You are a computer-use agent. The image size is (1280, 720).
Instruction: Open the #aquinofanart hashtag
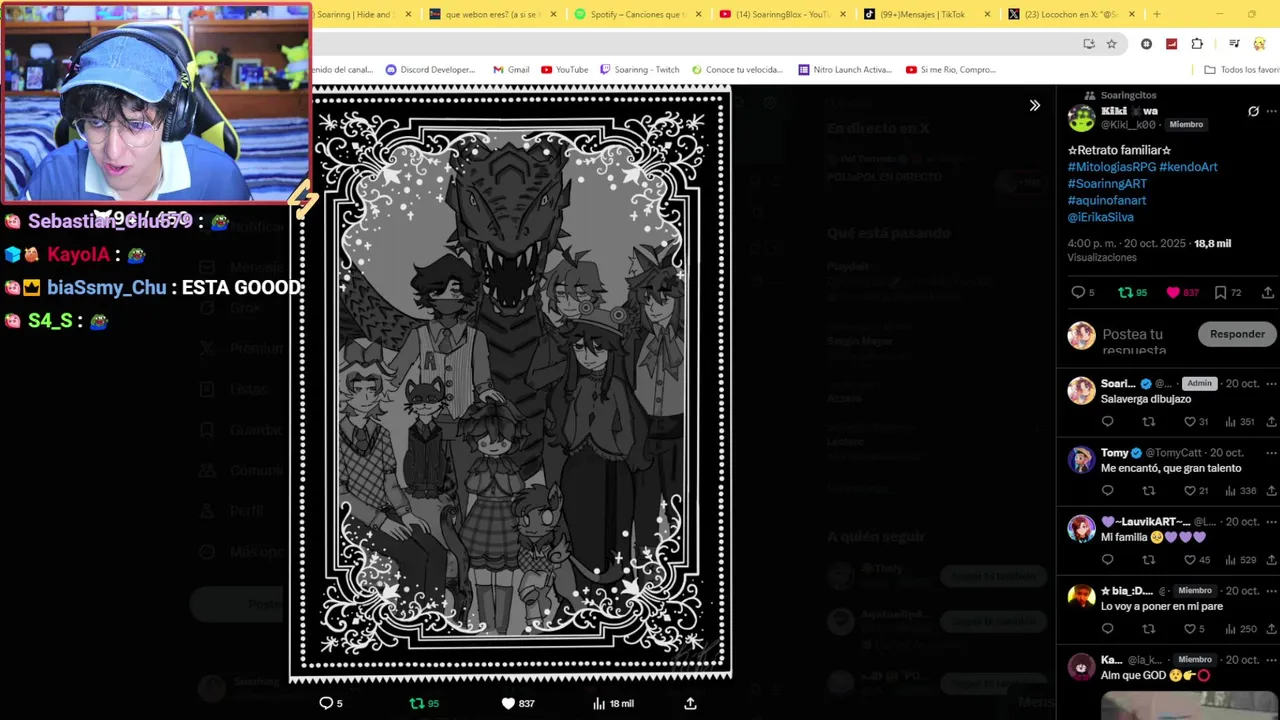(1107, 201)
